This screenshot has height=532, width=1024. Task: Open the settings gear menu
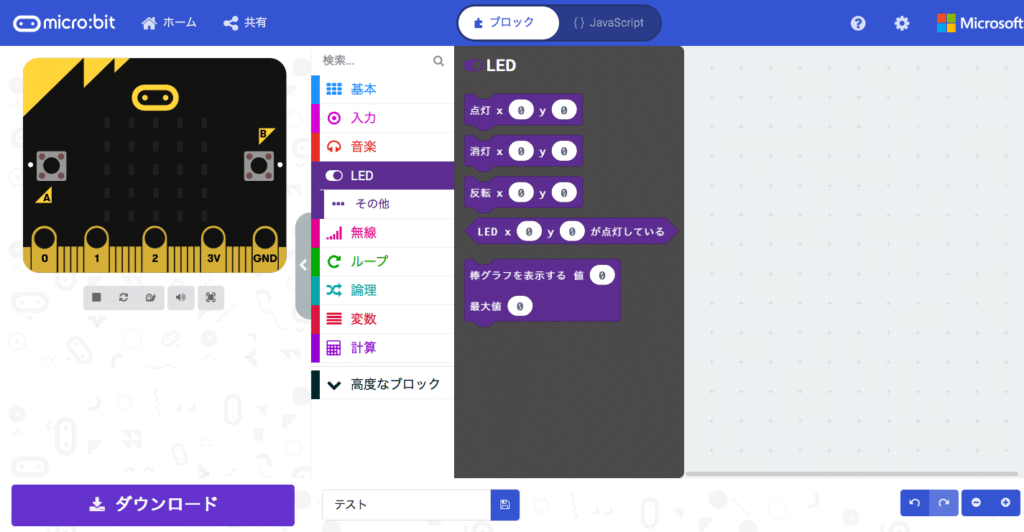[902, 23]
